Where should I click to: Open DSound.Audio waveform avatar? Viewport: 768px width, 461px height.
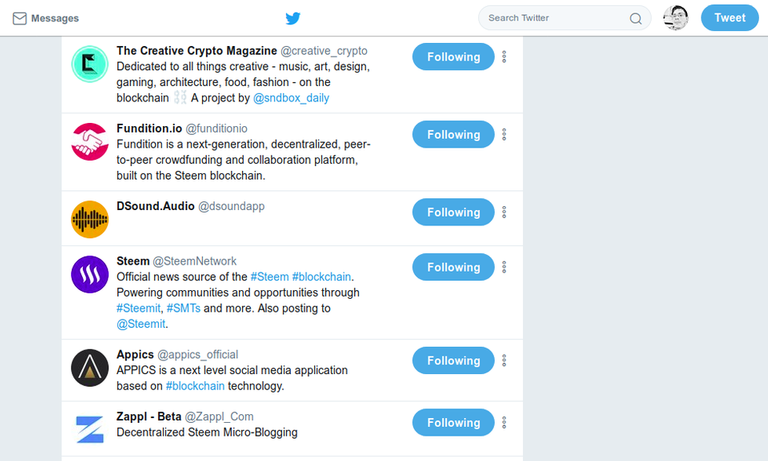click(x=90, y=219)
